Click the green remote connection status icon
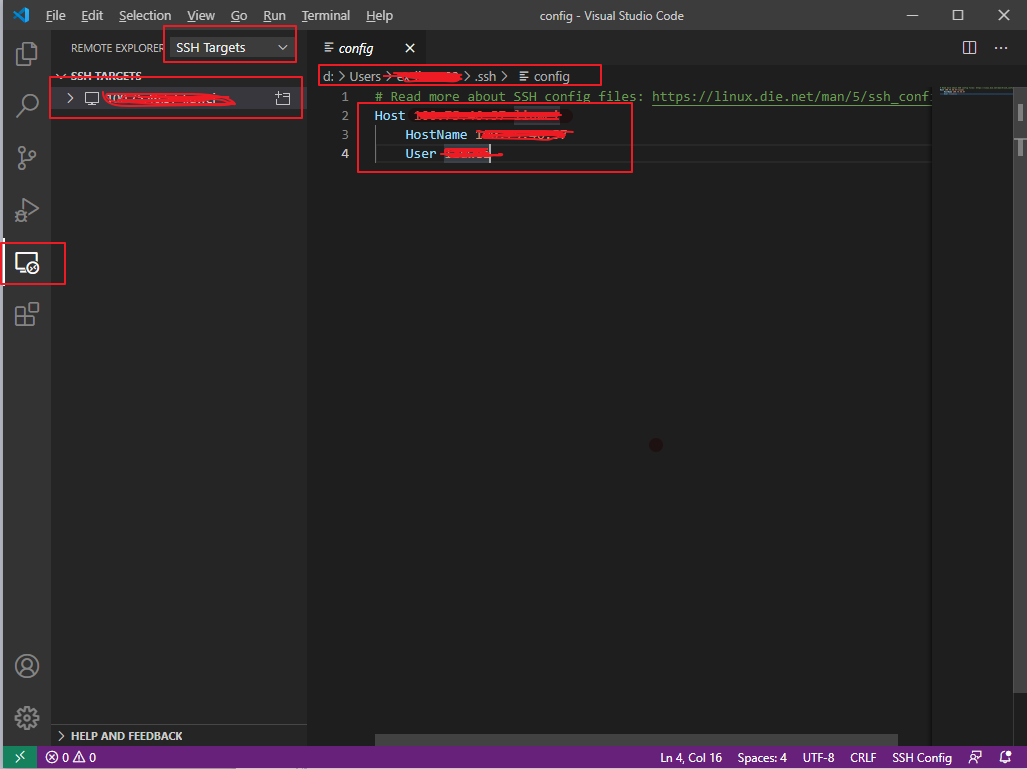This screenshot has width=1027, height=769. tap(20, 757)
